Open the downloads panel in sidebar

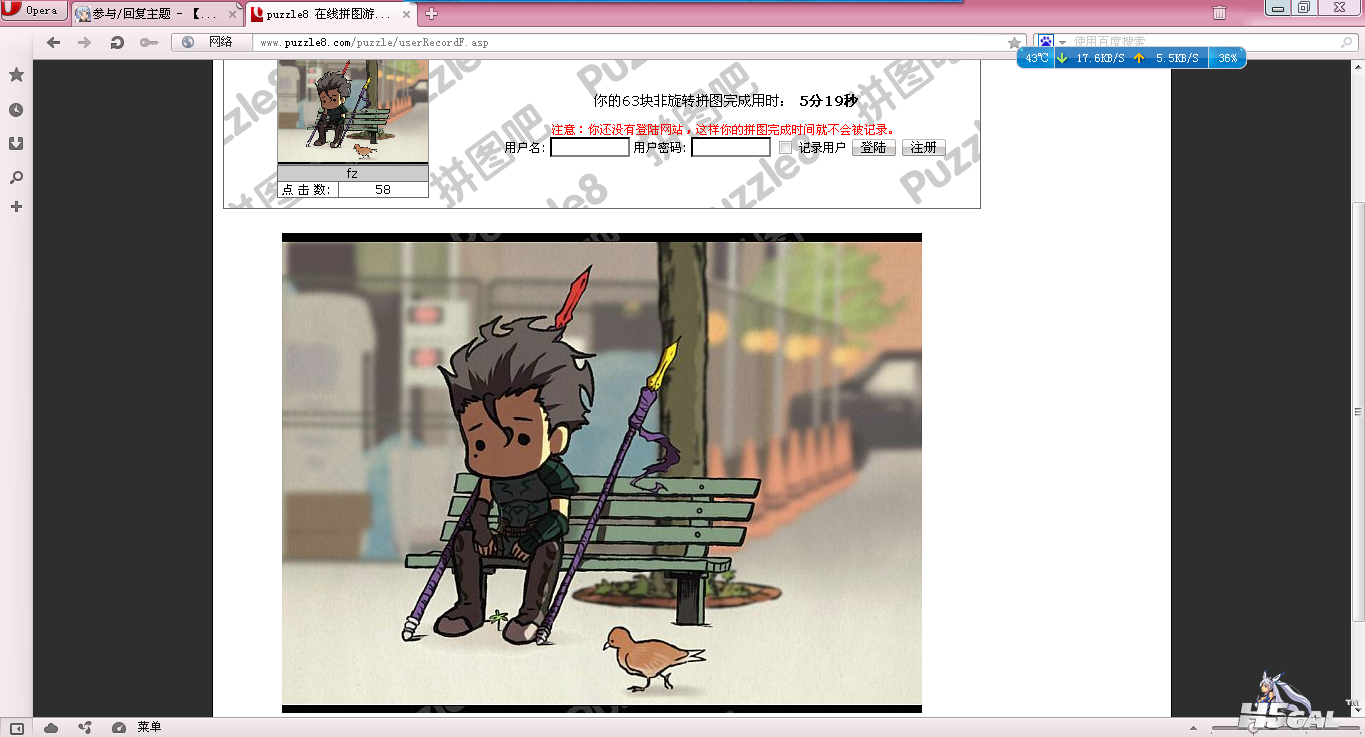pyautogui.click(x=16, y=143)
